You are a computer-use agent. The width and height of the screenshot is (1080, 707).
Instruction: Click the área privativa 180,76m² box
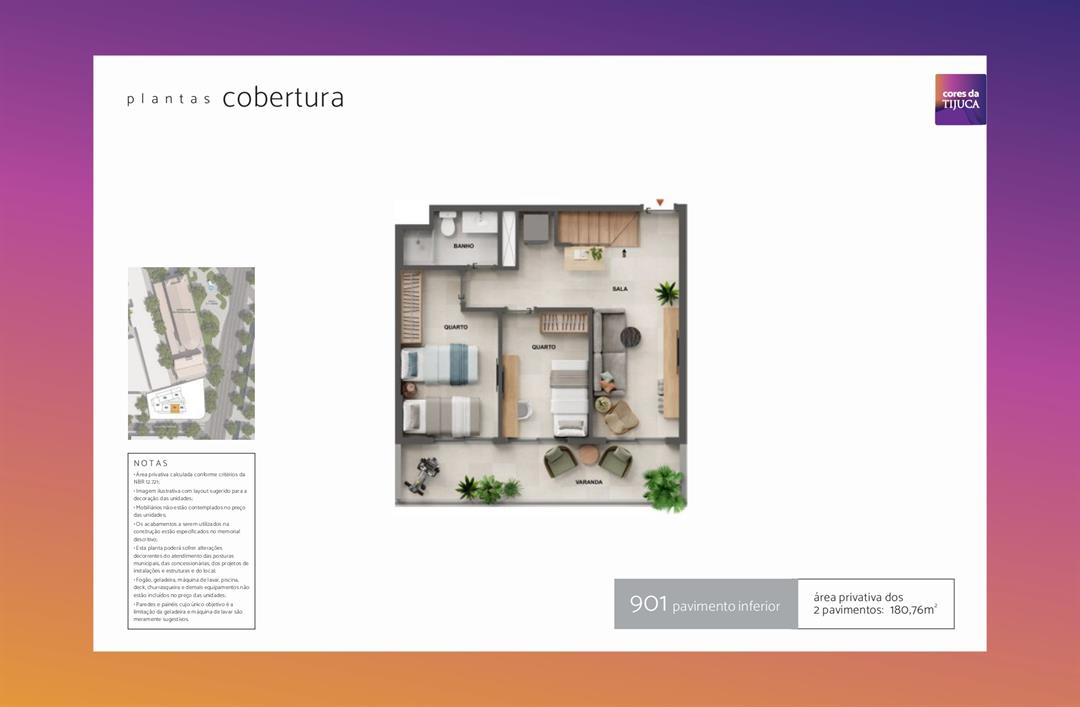coord(875,604)
